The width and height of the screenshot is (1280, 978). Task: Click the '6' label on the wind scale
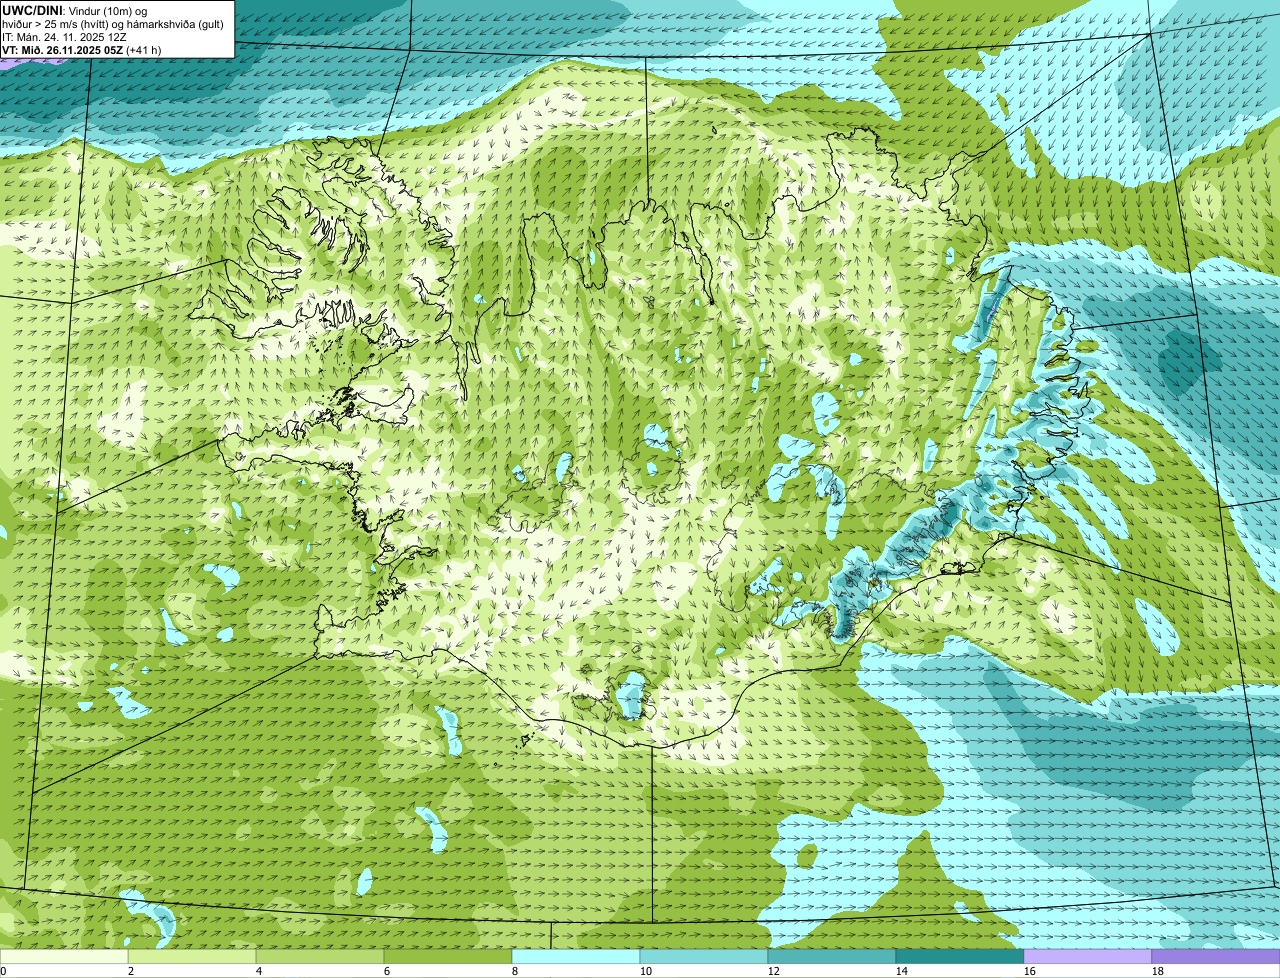pos(387,971)
